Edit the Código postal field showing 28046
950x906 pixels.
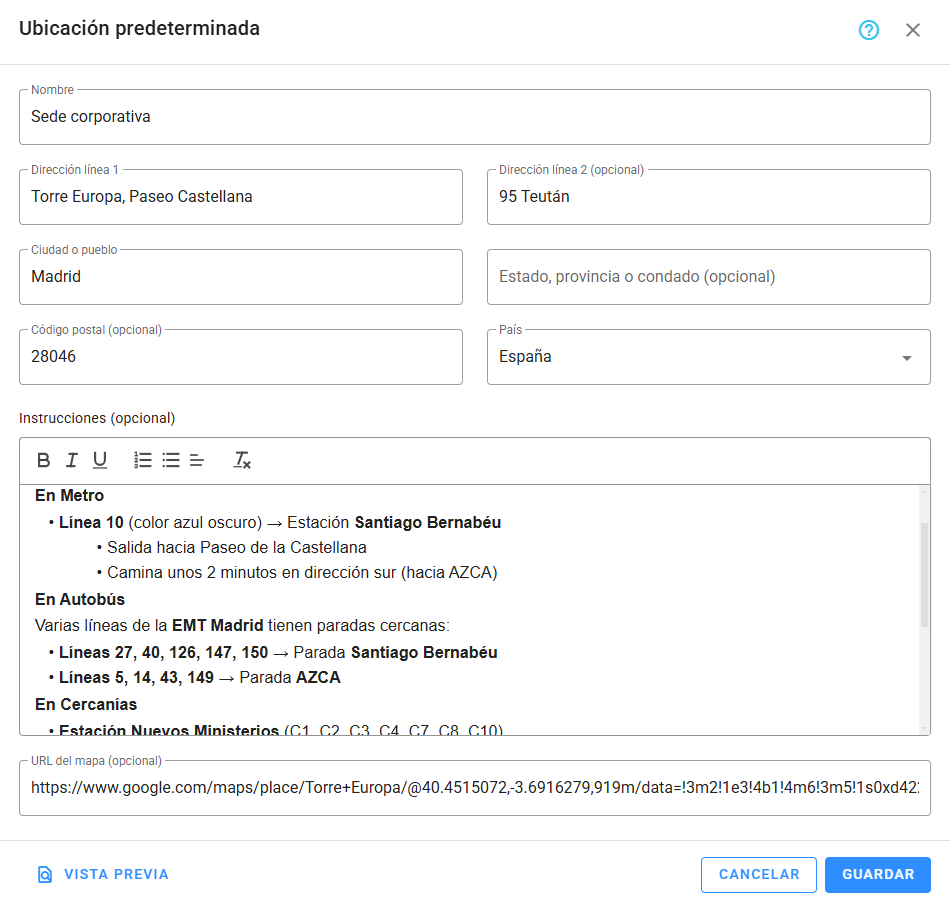click(x=240, y=357)
